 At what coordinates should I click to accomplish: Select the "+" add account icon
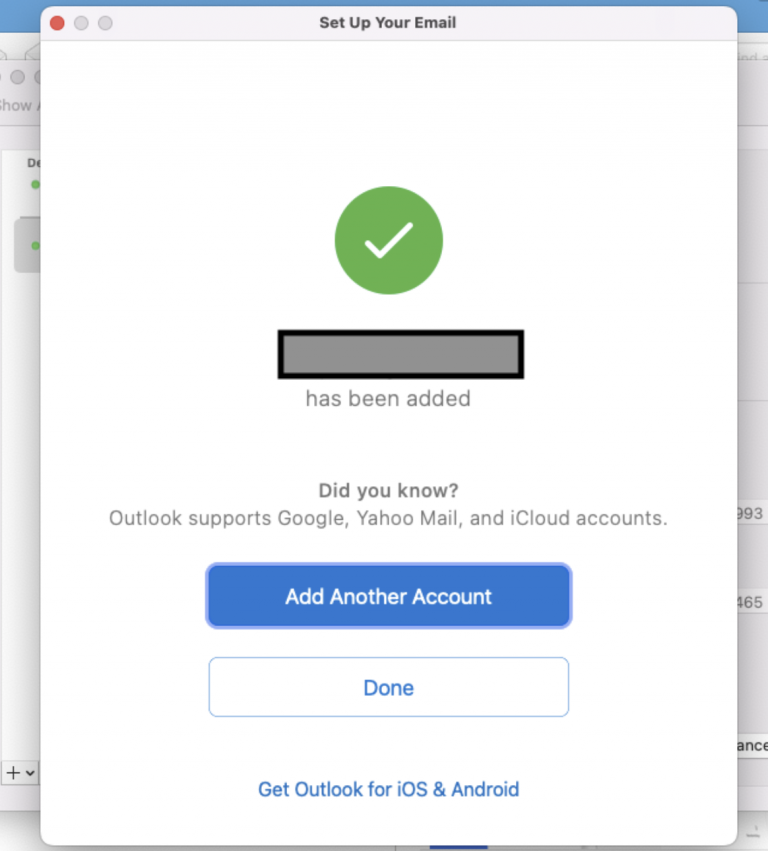click(x=13, y=772)
